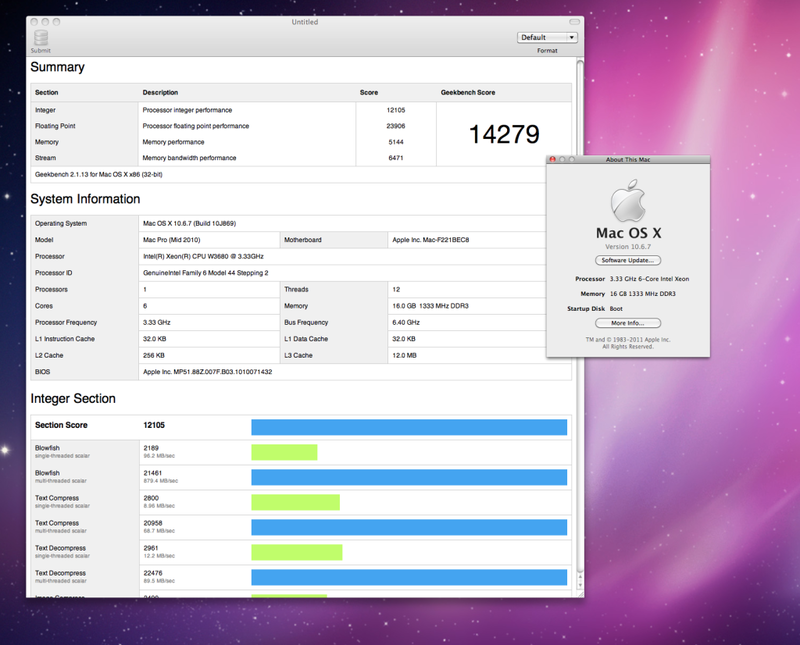Click Text Decompress multi-threaded score 22476
This screenshot has width=800, height=645.
pyautogui.click(x=153, y=573)
